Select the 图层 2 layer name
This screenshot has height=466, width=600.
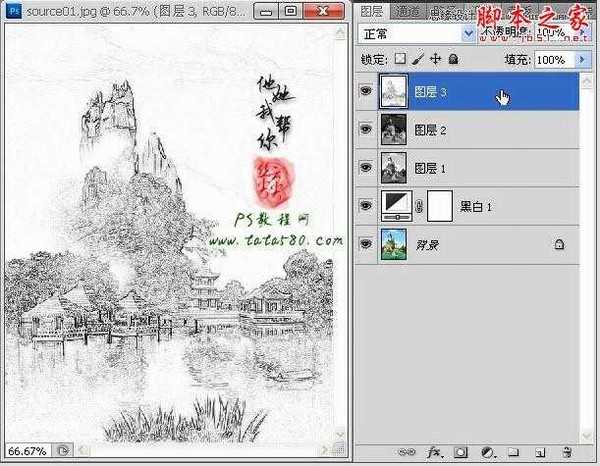(x=430, y=130)
